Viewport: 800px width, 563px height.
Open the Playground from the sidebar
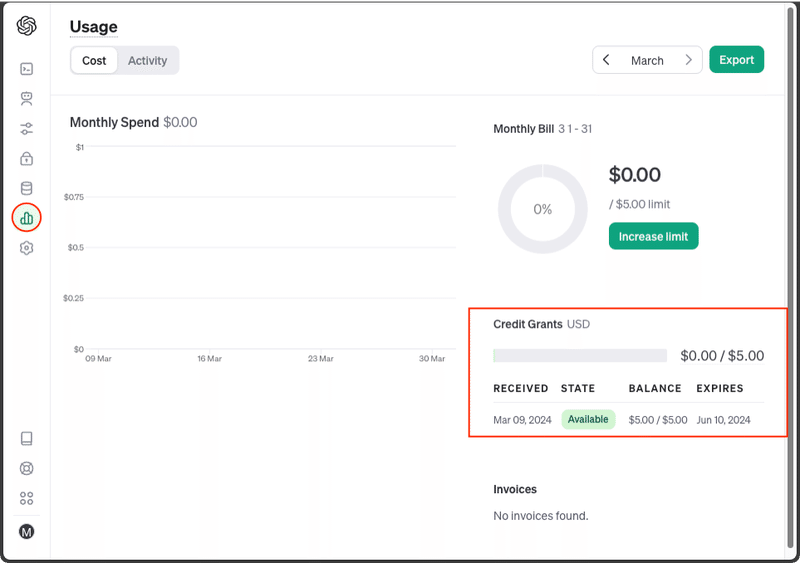coord(27,69)
